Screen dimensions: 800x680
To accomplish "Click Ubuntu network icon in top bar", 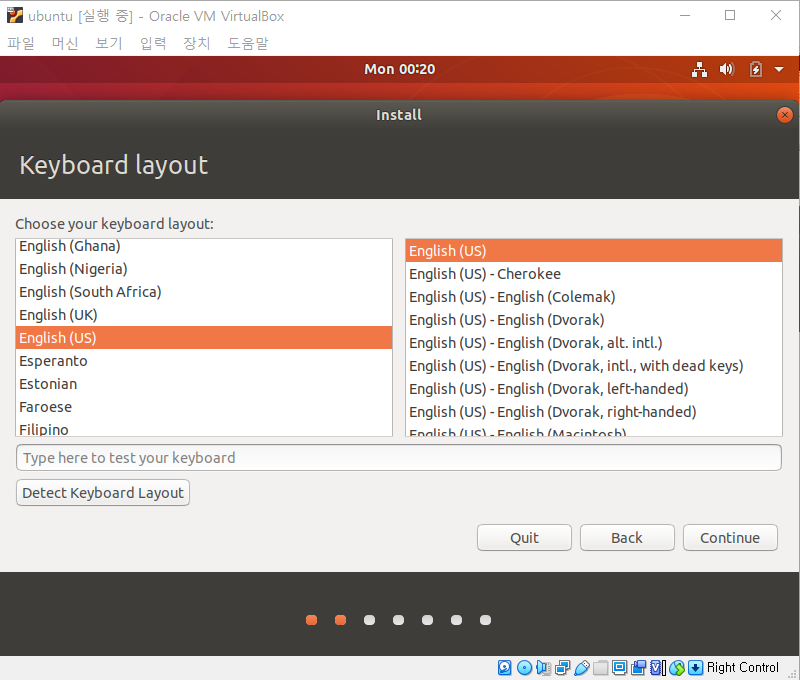I will coord(699,69).
